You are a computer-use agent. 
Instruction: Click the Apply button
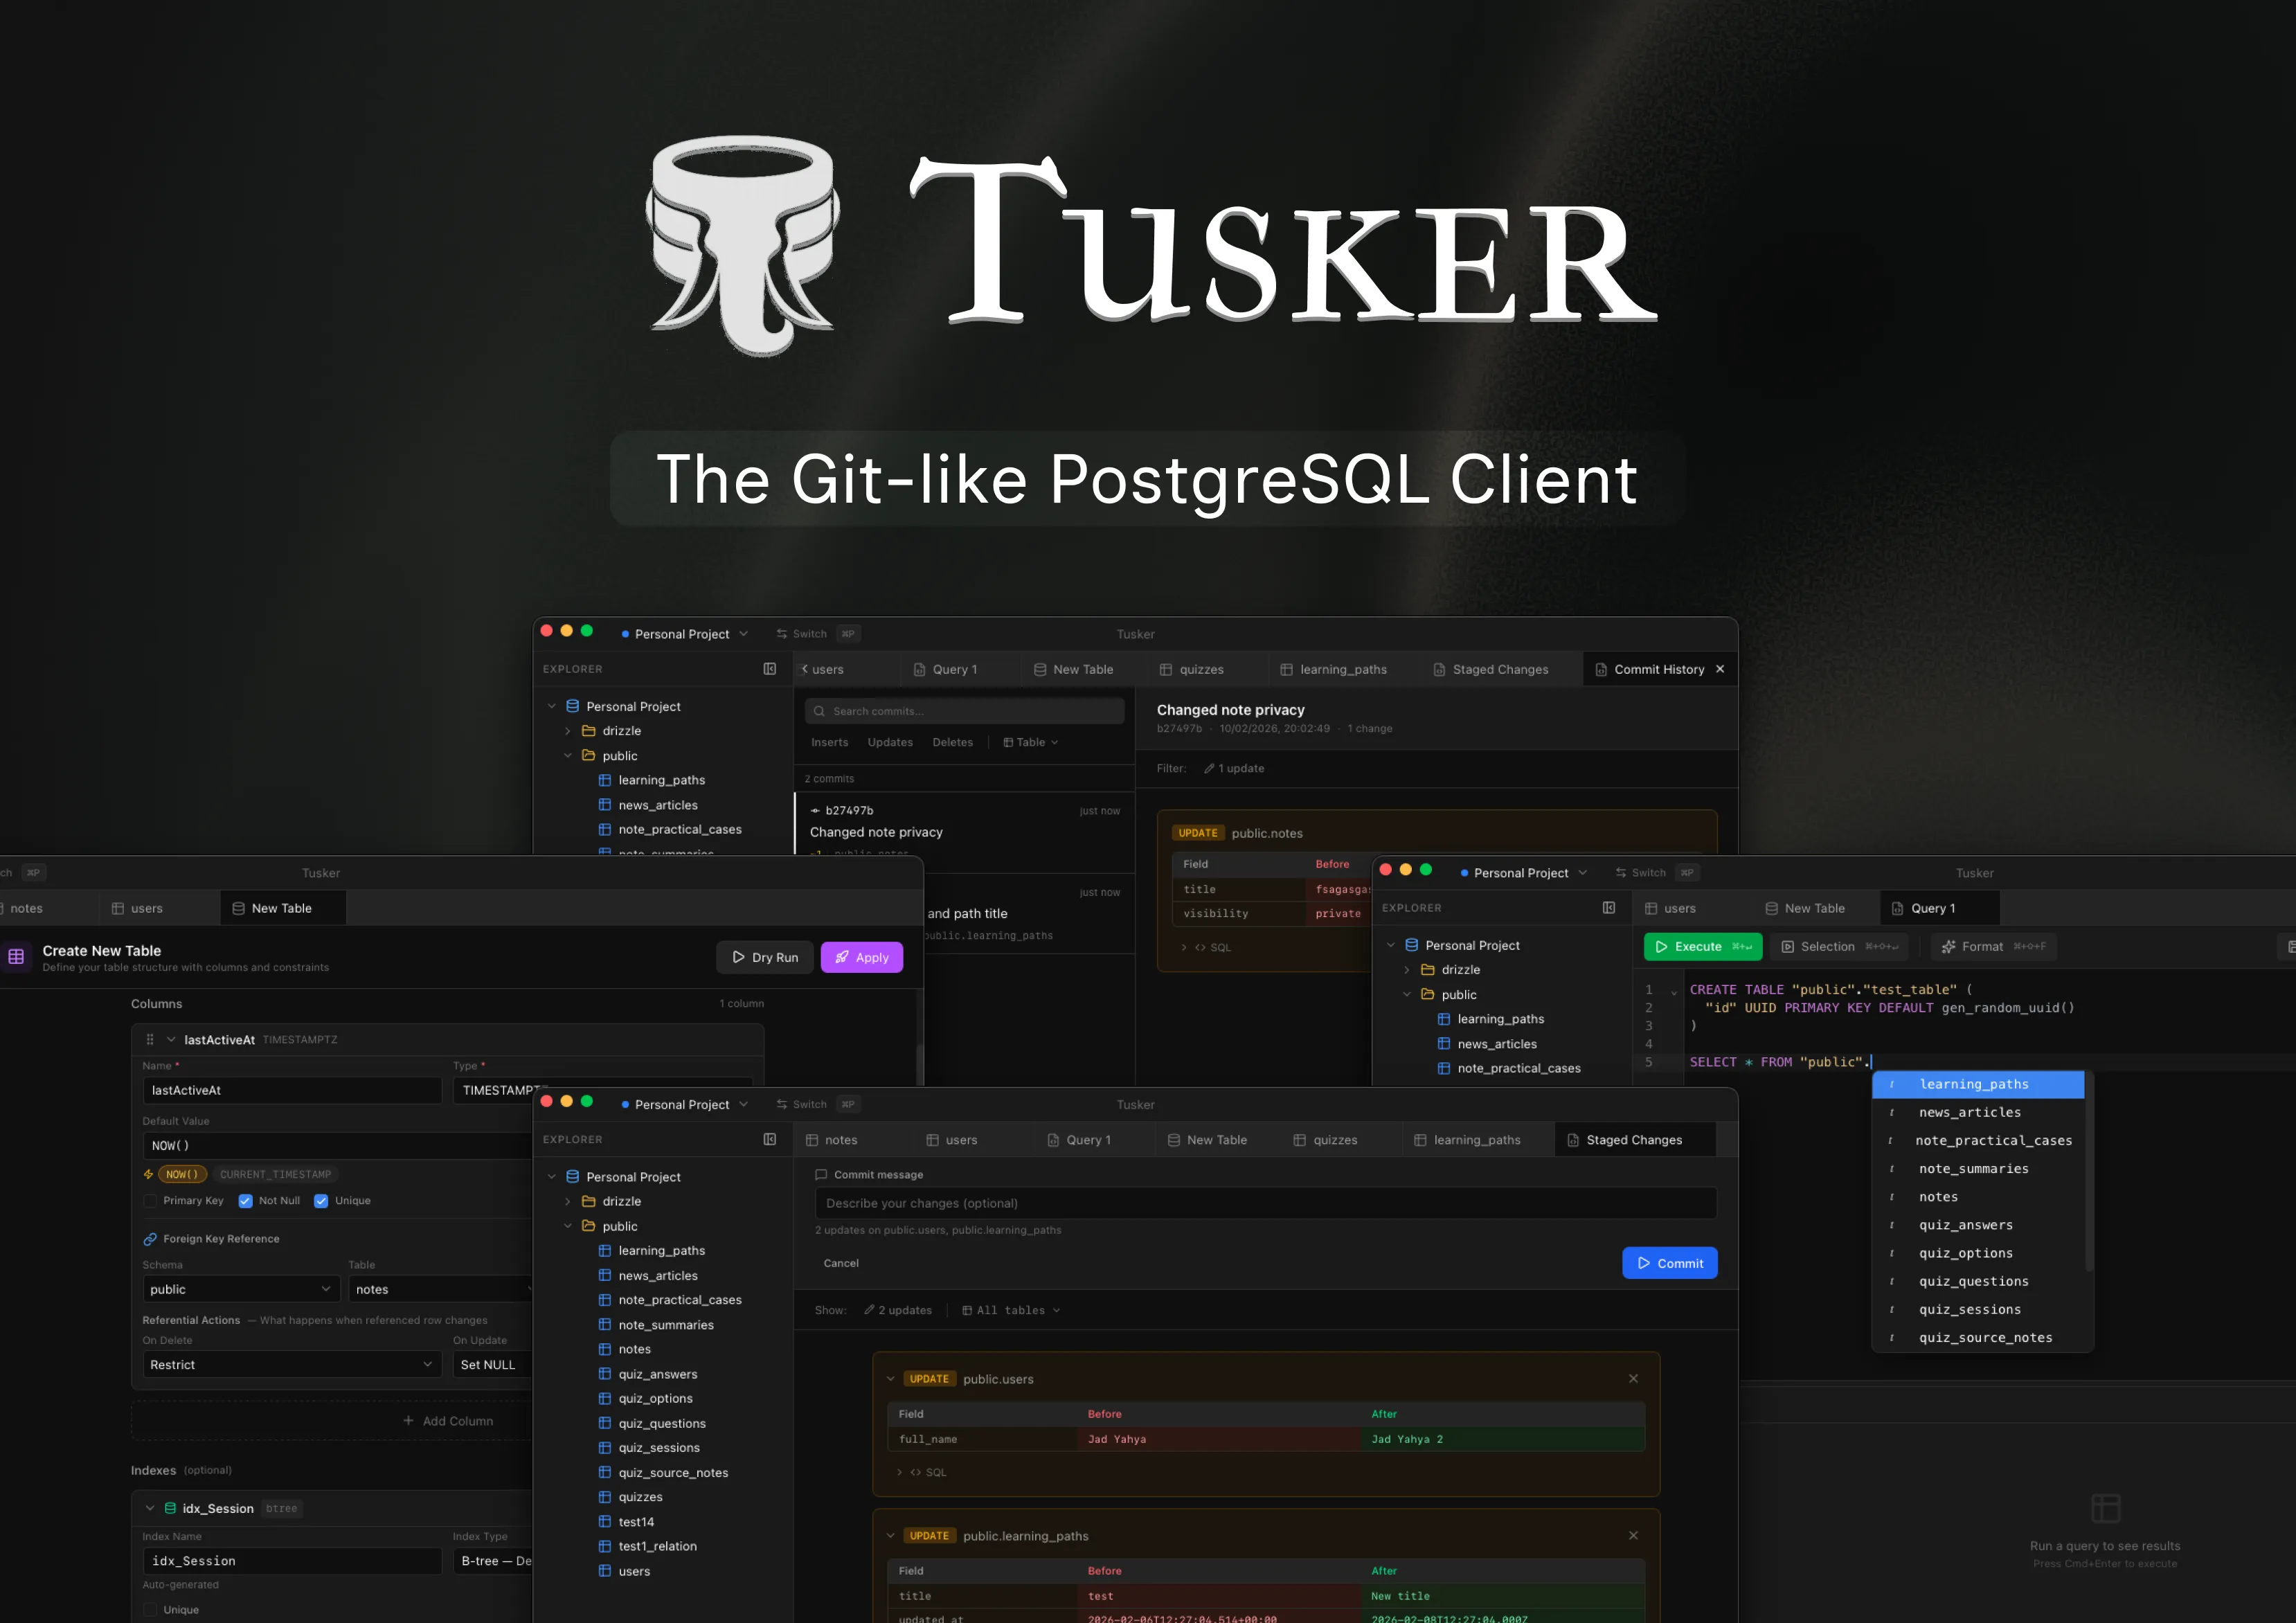coord(861,957)
